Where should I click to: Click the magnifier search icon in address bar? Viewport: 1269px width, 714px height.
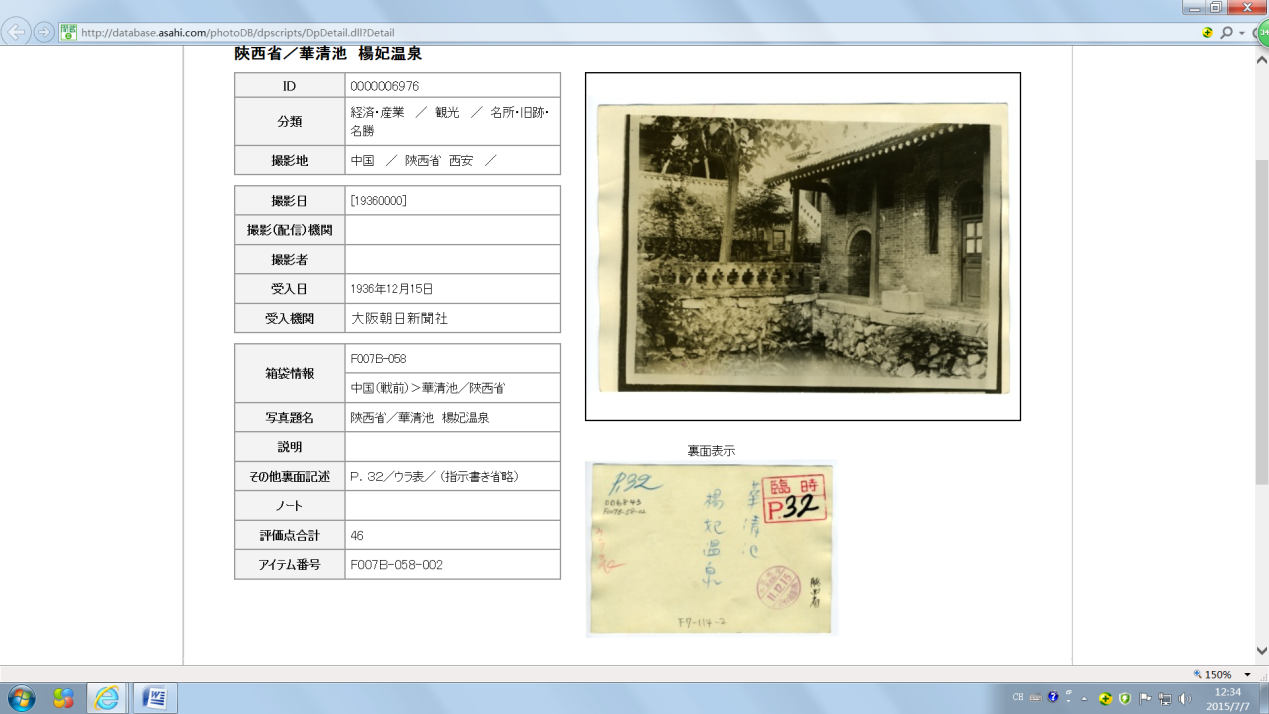tap(1226, 32)
